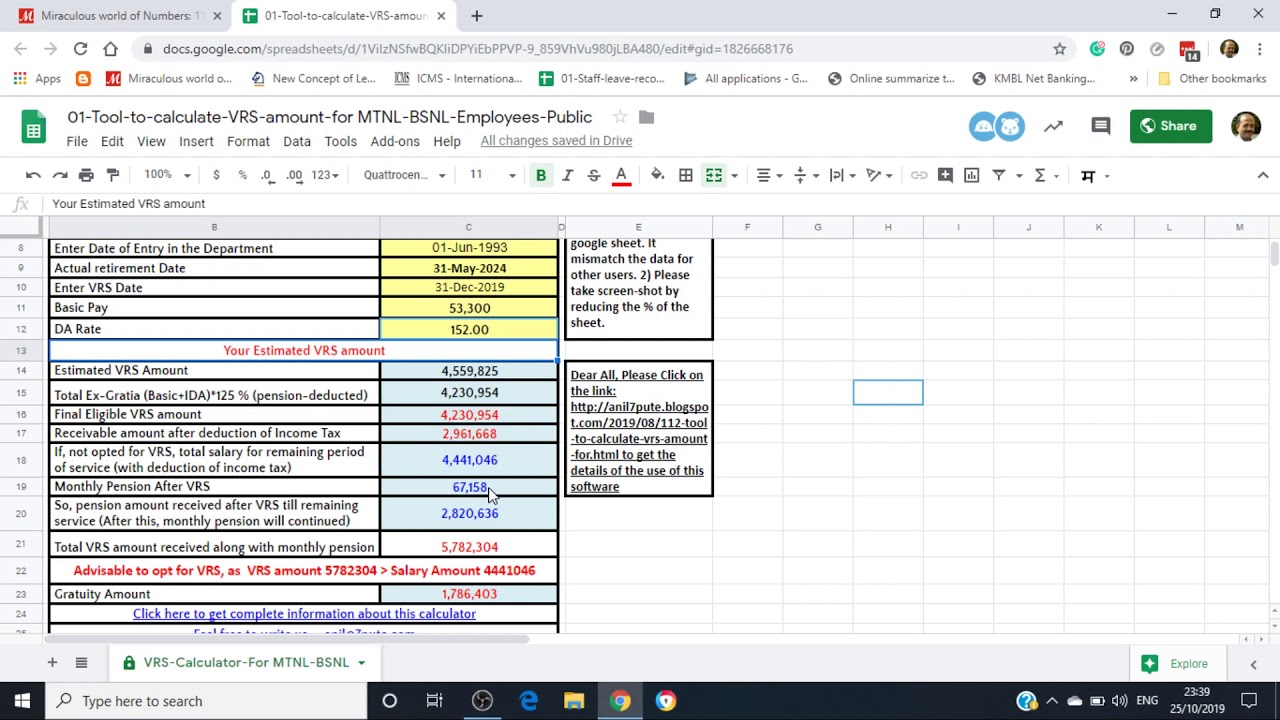Image resolution: width=1280 pixels, height=720 pixels.
Task: Click complete information about calculator link
Action: coord(304,614)
